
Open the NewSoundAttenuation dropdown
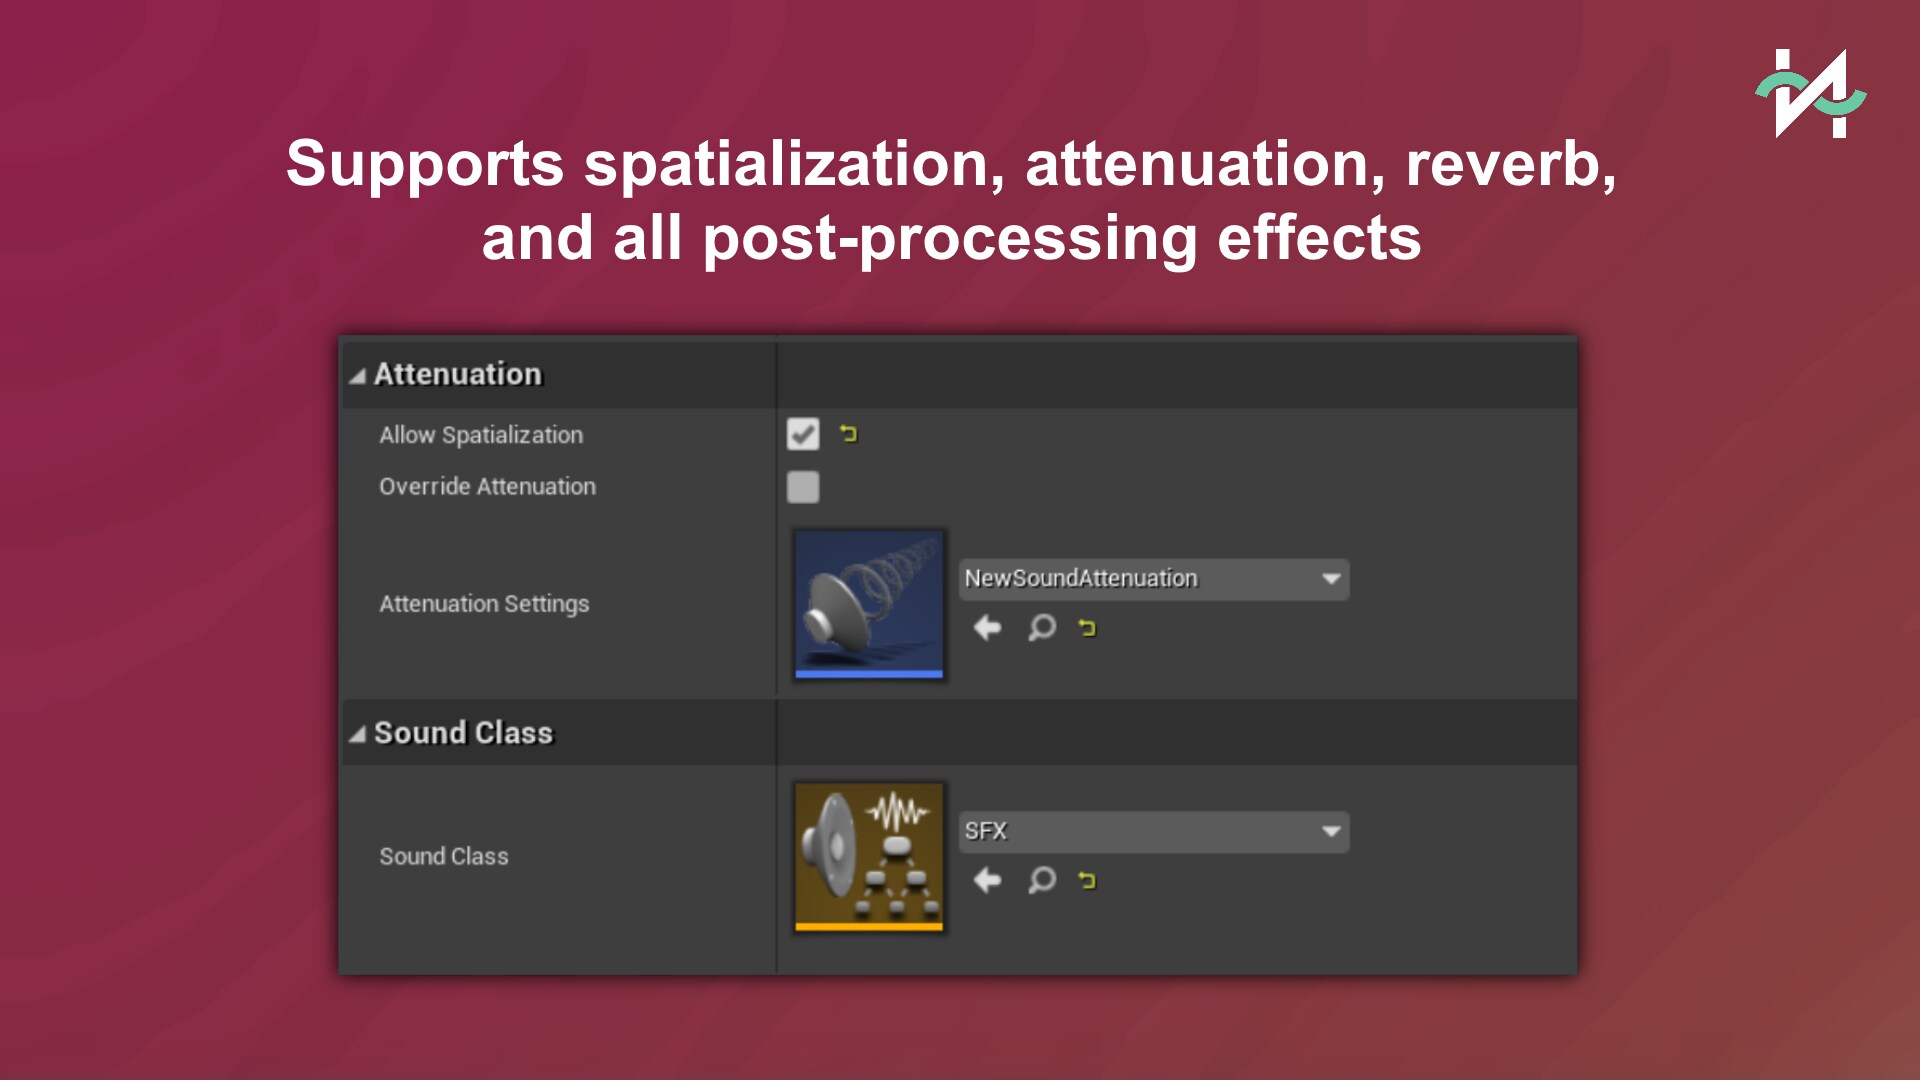1153,579
